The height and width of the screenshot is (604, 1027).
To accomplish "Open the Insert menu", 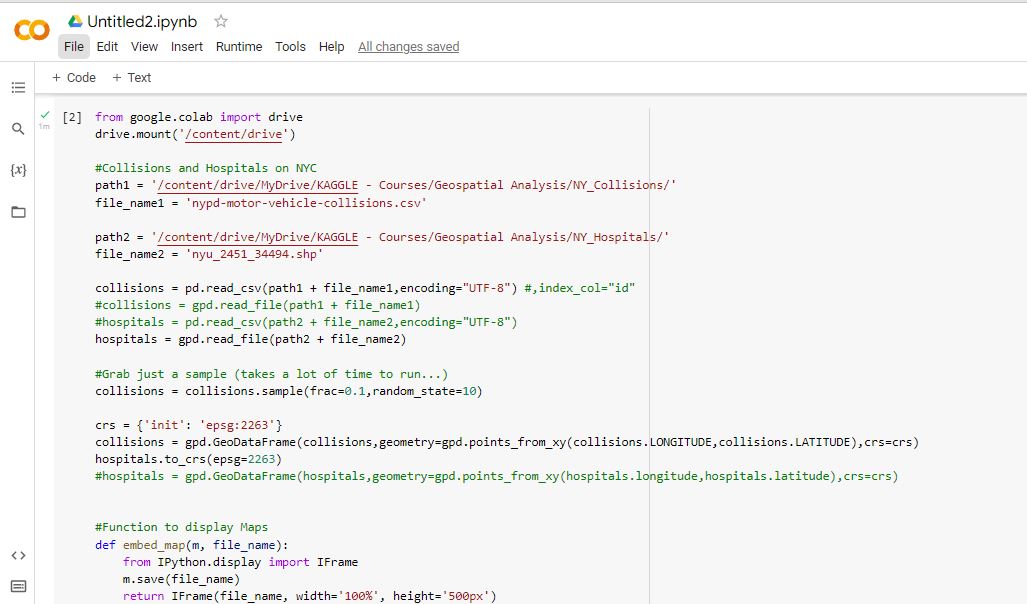I will 186,46.
